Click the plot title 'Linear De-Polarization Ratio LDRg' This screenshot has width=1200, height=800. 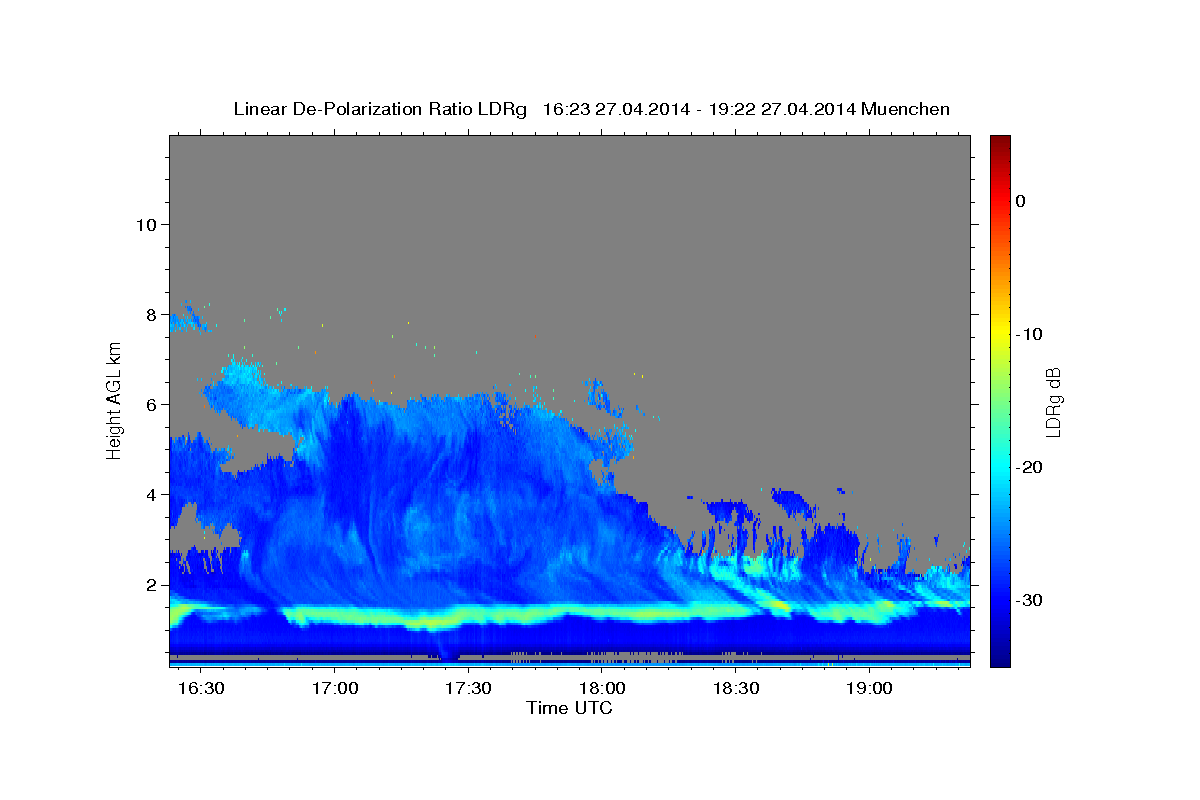380,109
